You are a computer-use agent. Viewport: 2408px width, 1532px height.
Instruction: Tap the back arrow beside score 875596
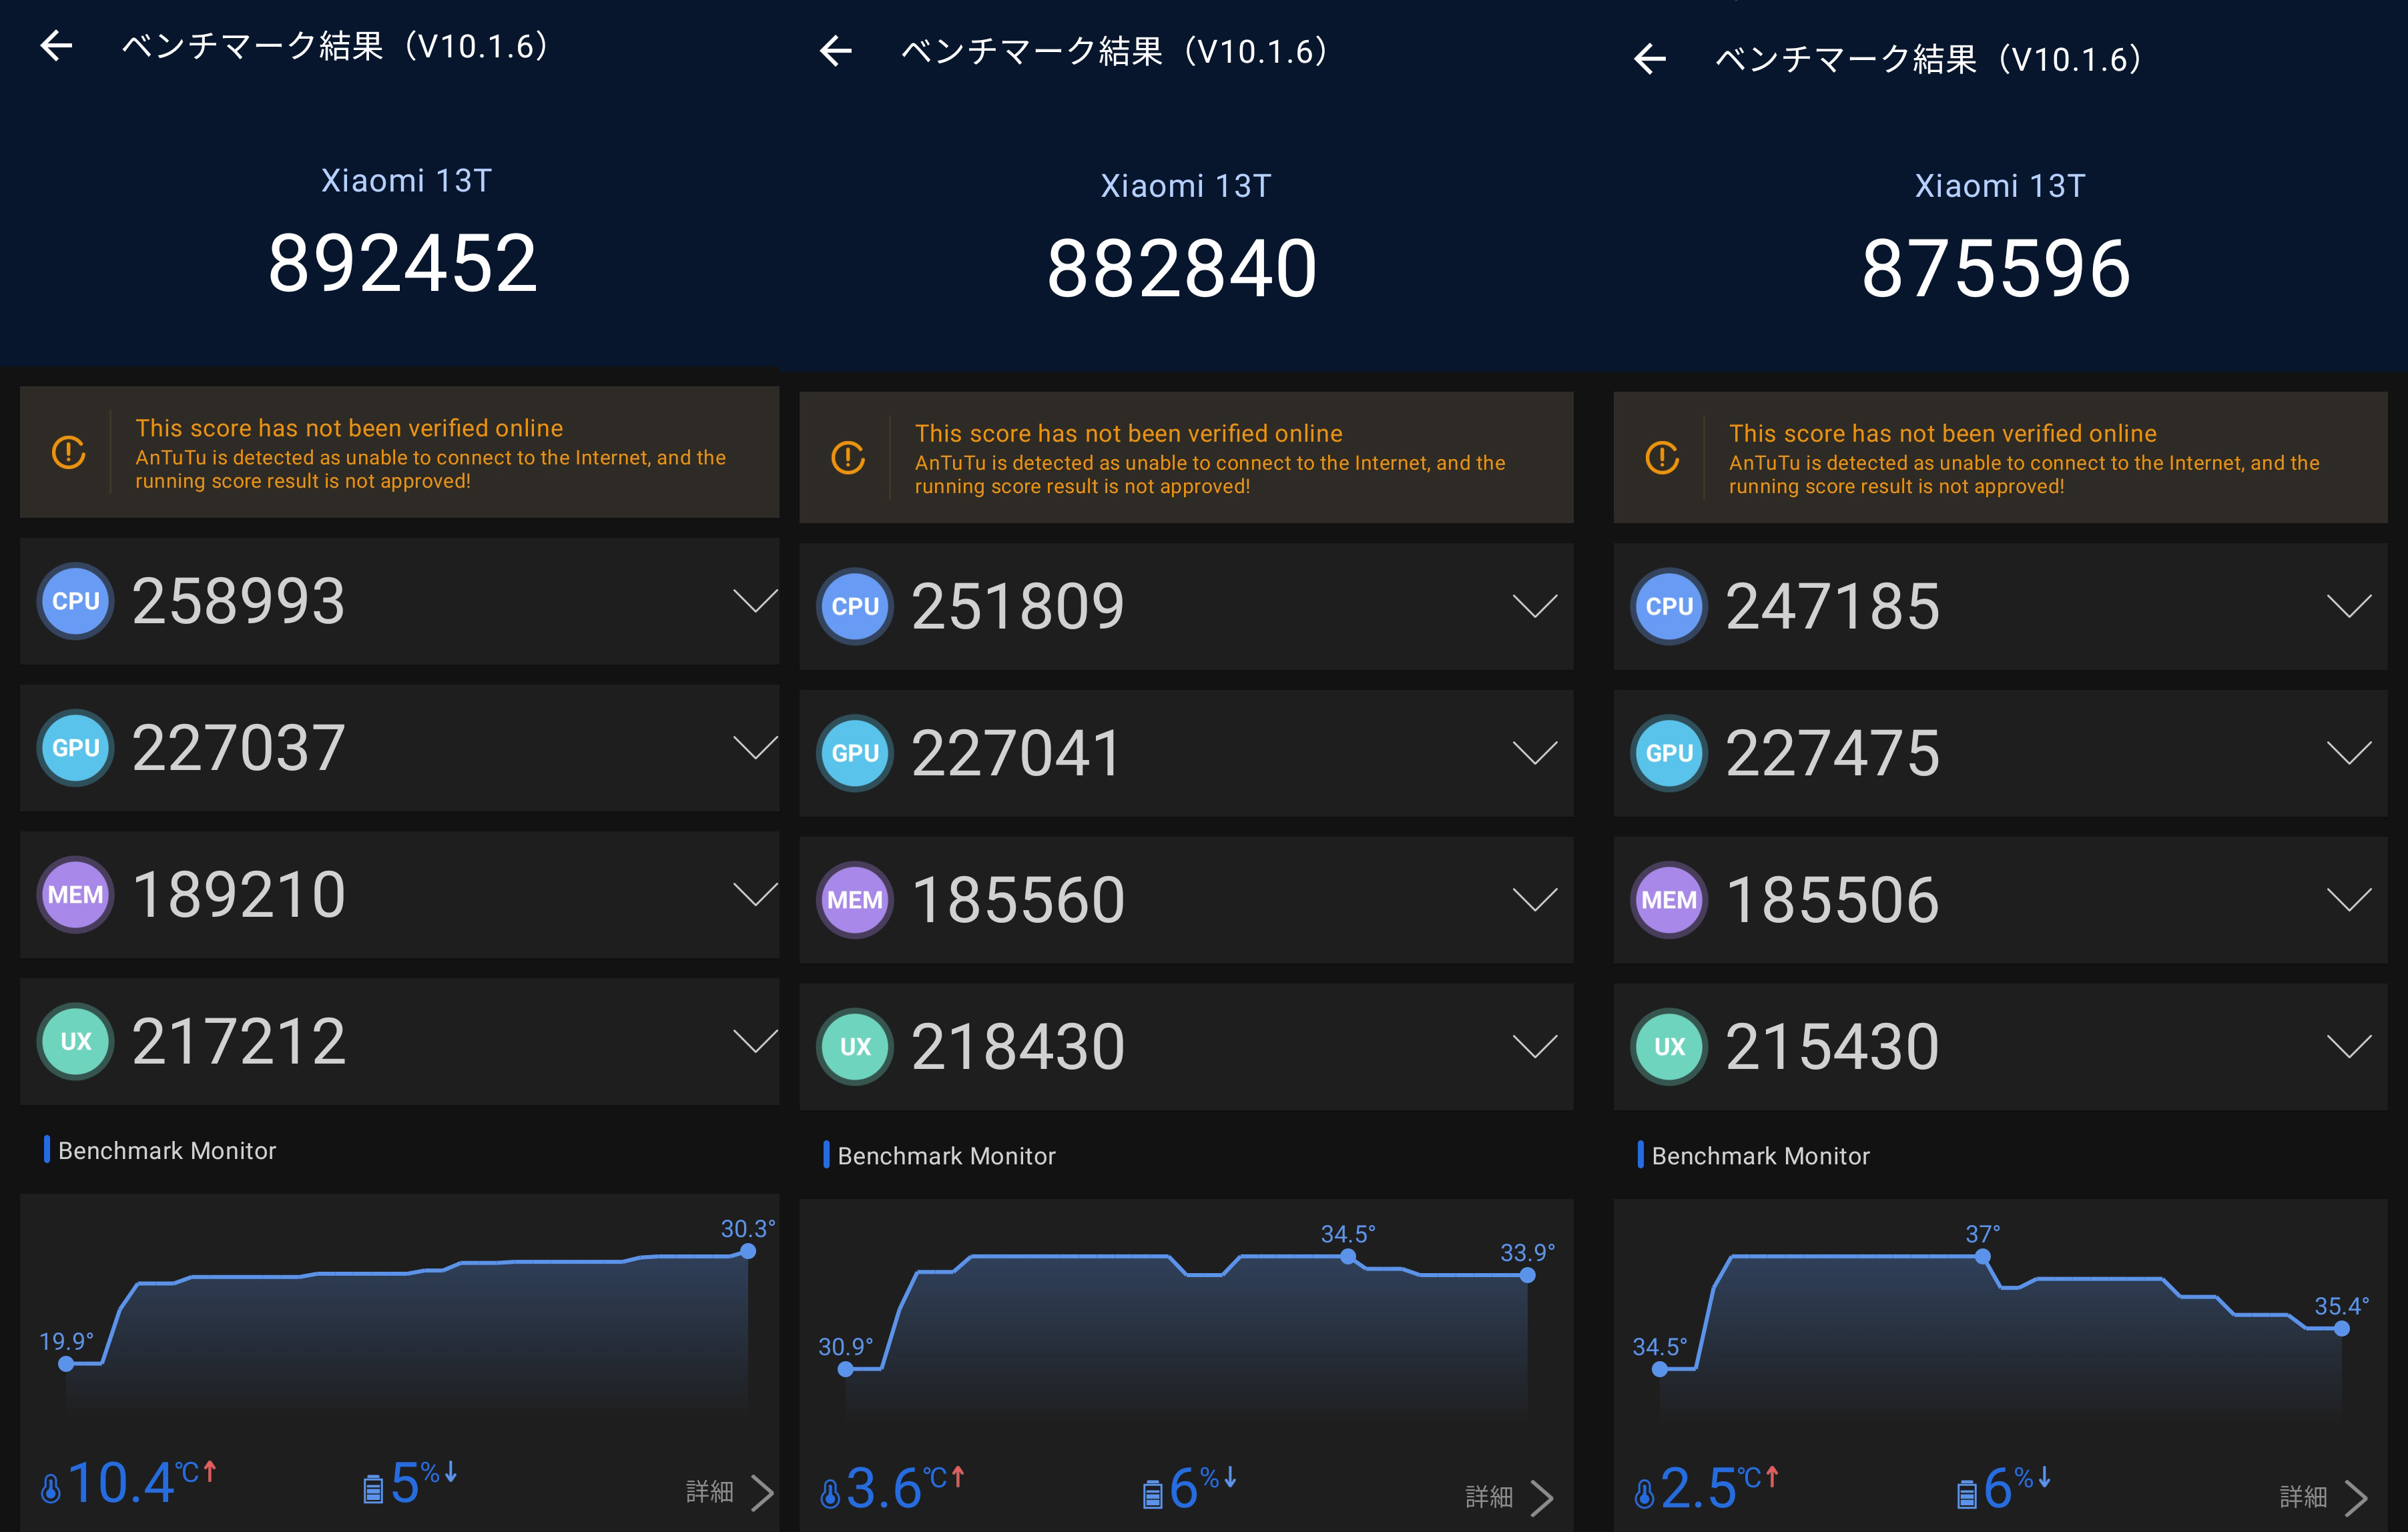(x=1650, y=59)
